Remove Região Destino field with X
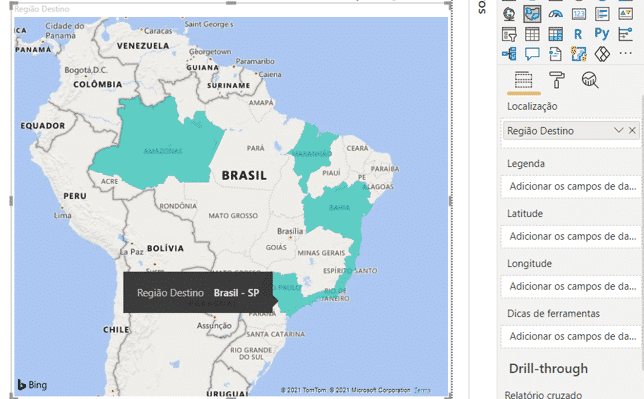Screen dimensions: 644x399 coord(632,131)
